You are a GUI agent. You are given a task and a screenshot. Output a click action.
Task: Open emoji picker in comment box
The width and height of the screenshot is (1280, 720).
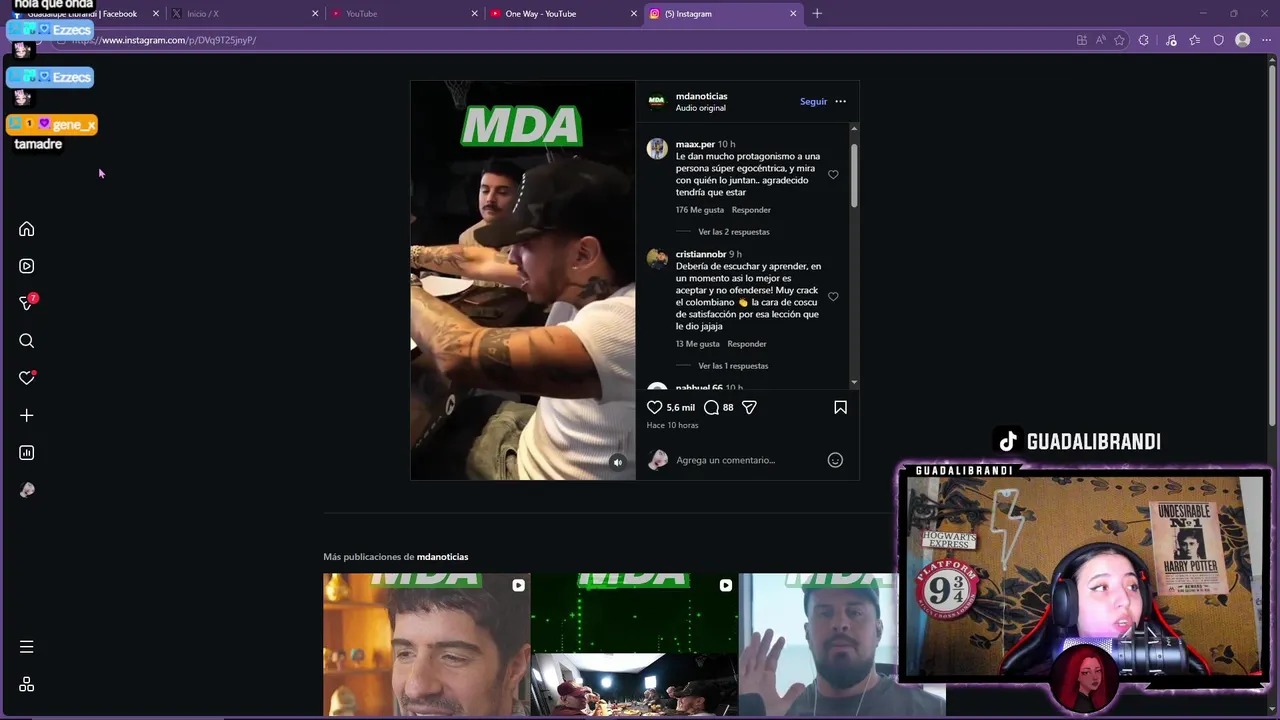[835, 460]
